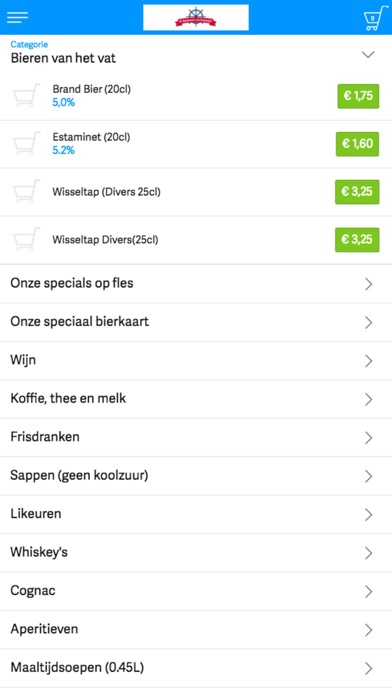Add Estaminet via cart icon

(x=27, y=143)
